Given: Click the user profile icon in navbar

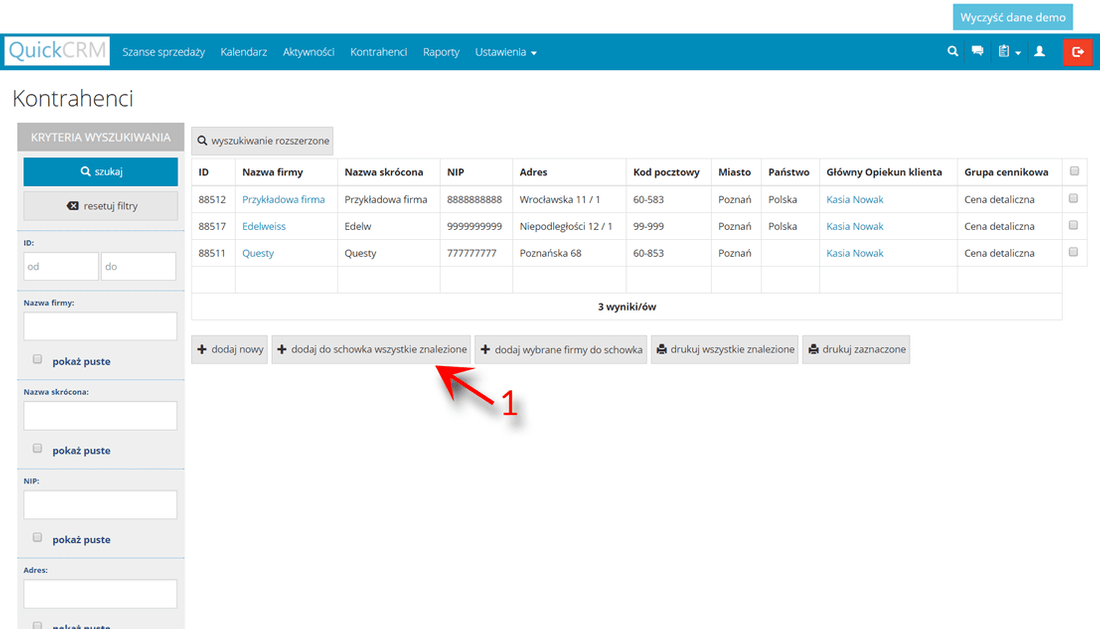Looking at the screenshot, I should click(x=1039, y=52).
